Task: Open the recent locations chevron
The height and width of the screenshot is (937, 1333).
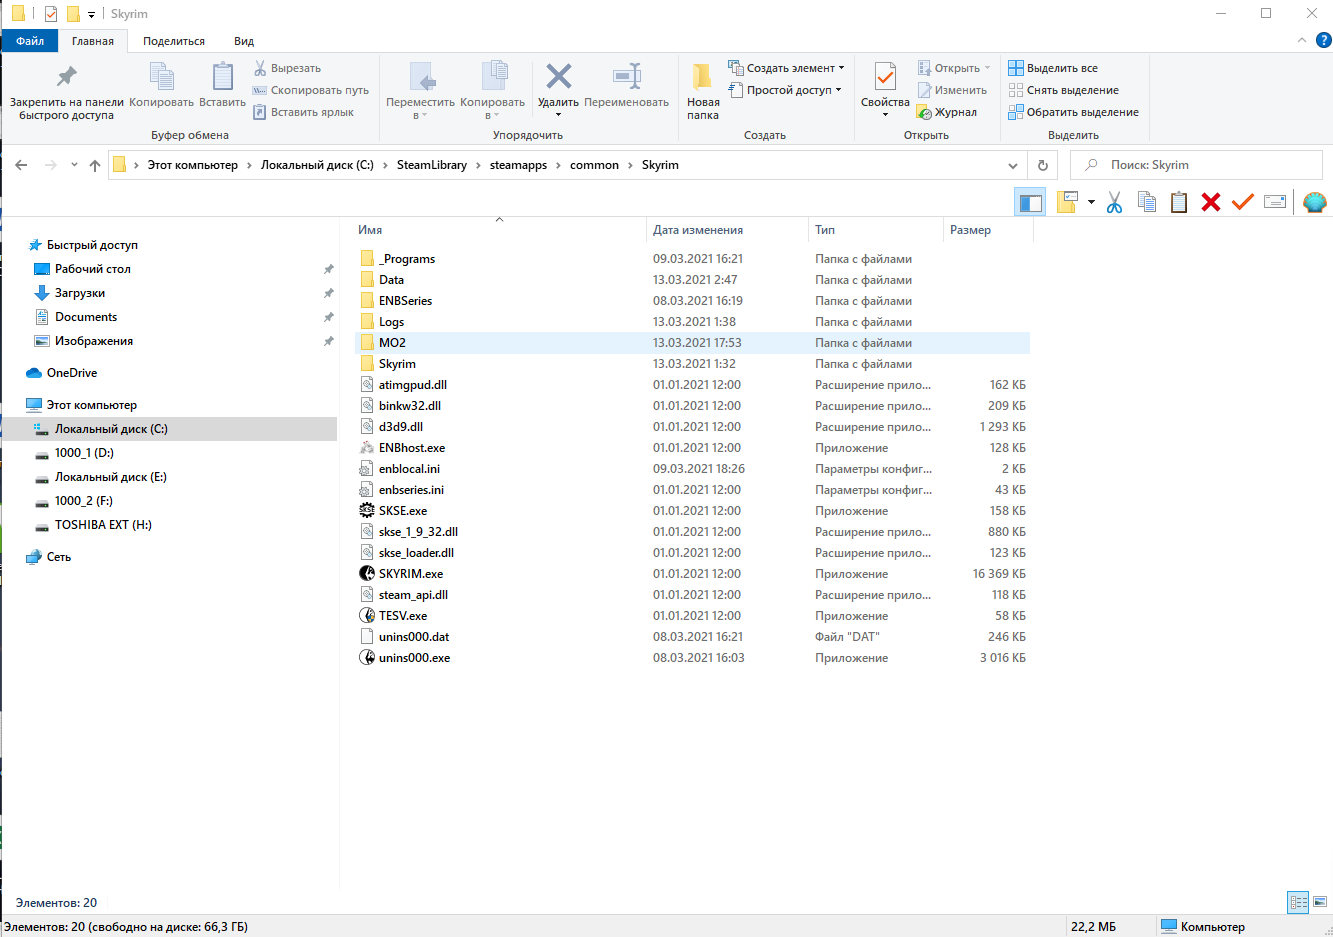Action: [74, 165]
